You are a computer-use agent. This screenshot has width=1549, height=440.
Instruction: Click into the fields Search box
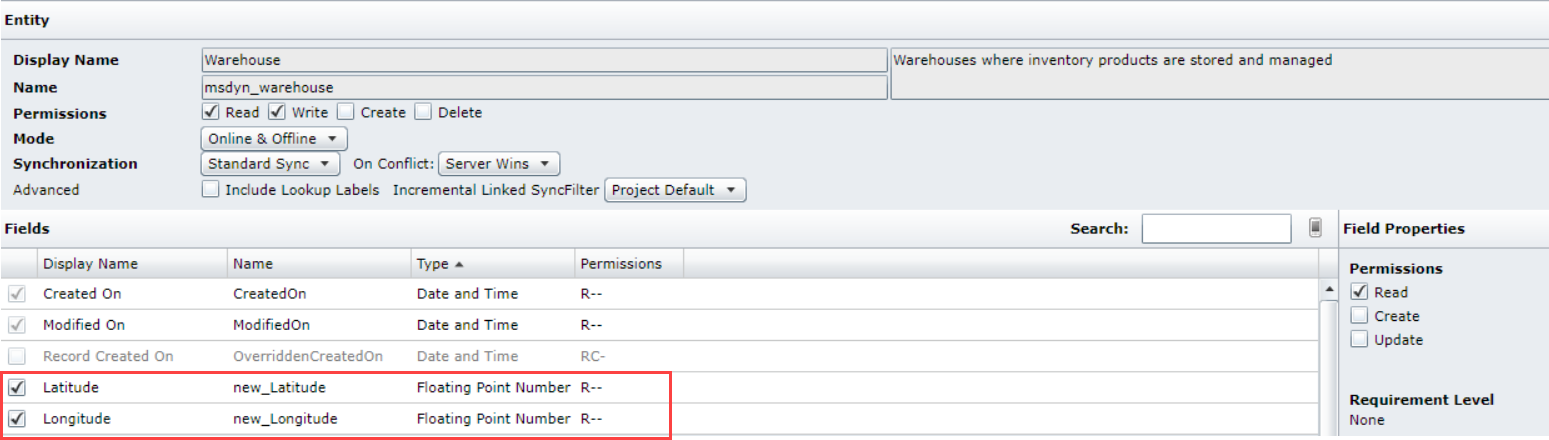click(1215, 229)
